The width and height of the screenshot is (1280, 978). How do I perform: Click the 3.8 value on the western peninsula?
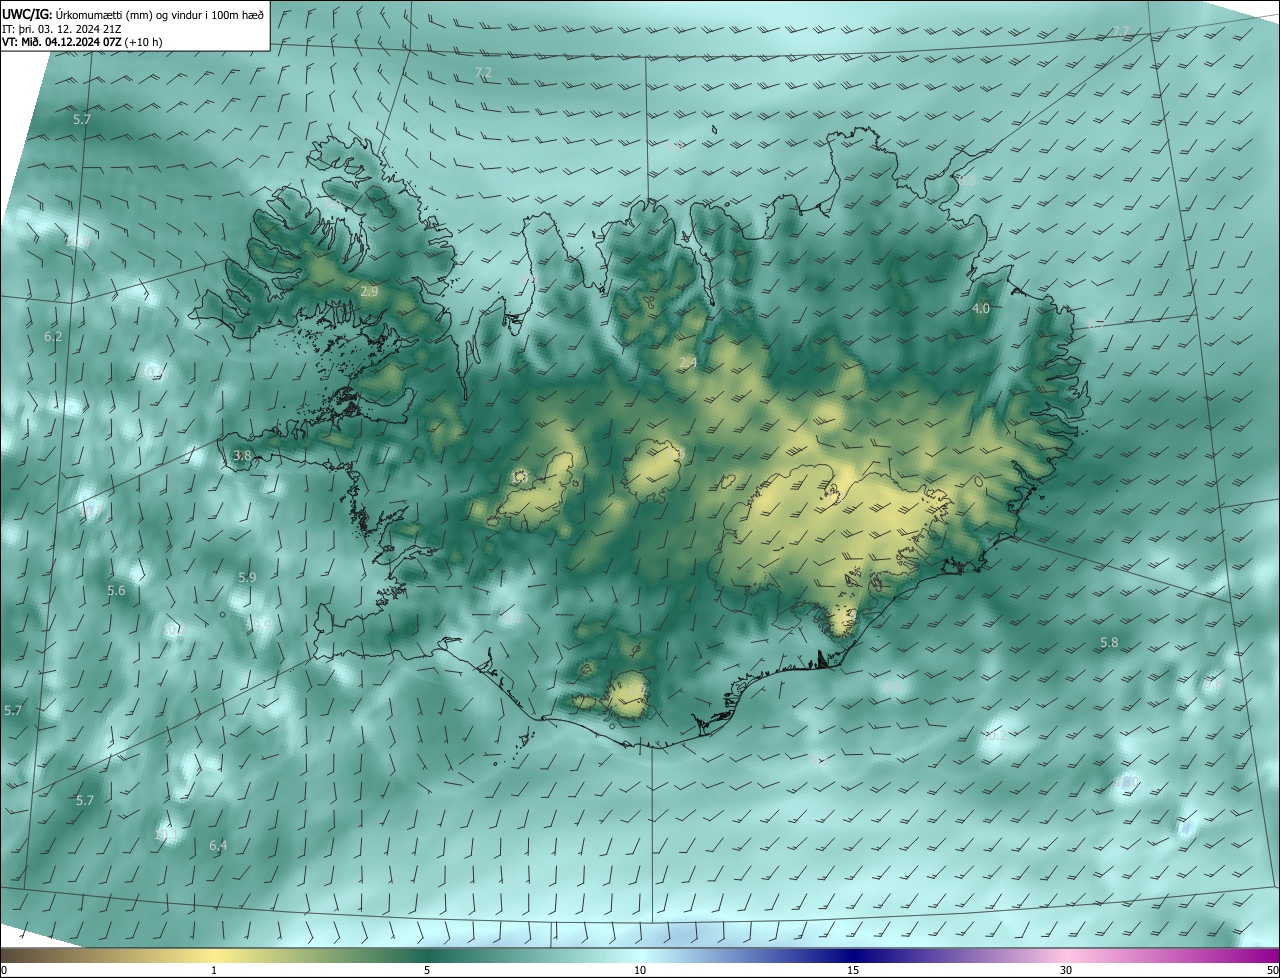pyautogui.click(x=242, y=455)
